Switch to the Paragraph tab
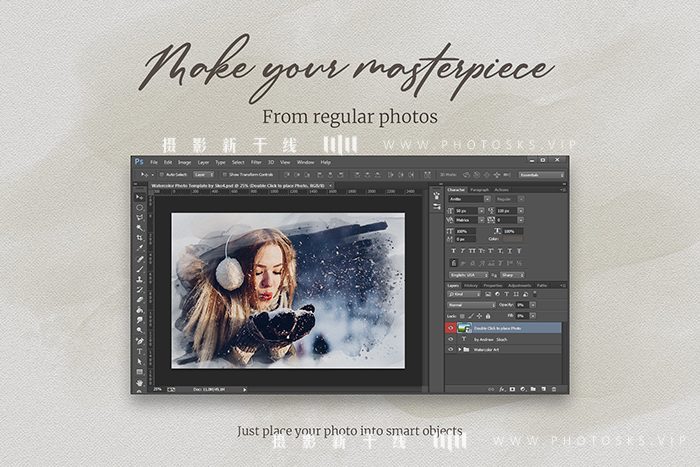700x467 pixels. pyautogui.click(x=479, y=190)
